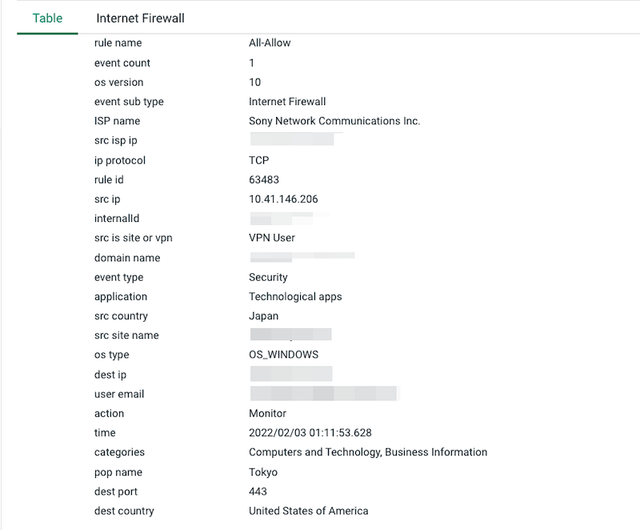The width and height of the screenshot is (640, 530).
Task: Click the United States of America value
Action: (x=308, y=511)
